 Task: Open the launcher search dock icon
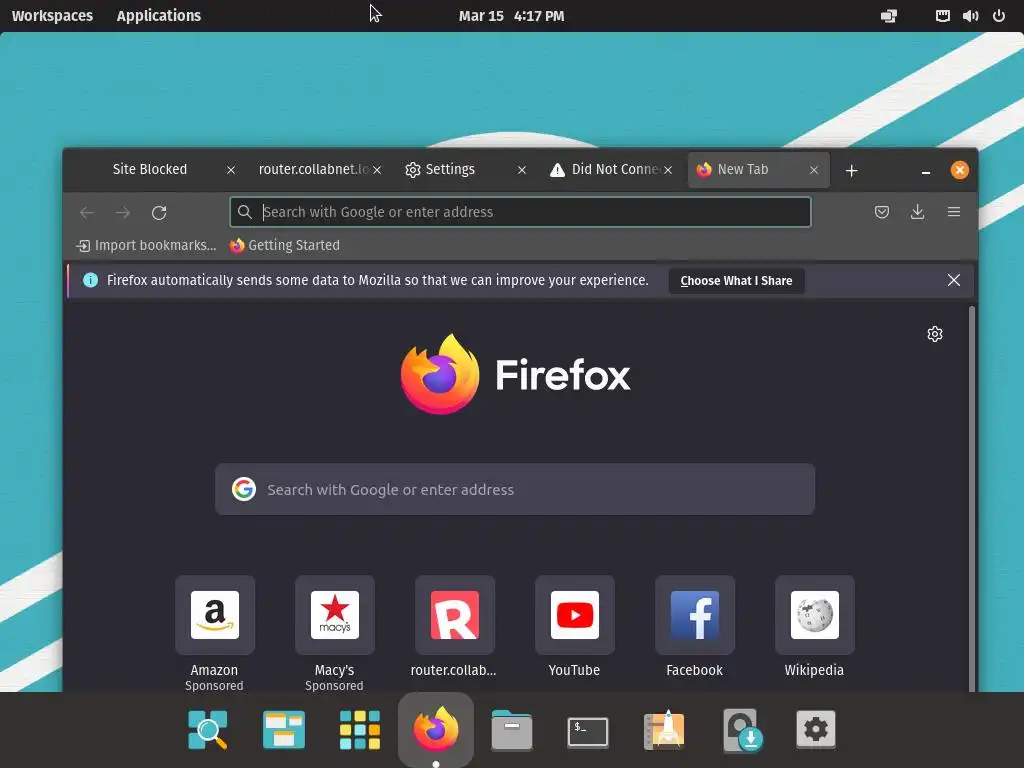[x=208, y=729]
